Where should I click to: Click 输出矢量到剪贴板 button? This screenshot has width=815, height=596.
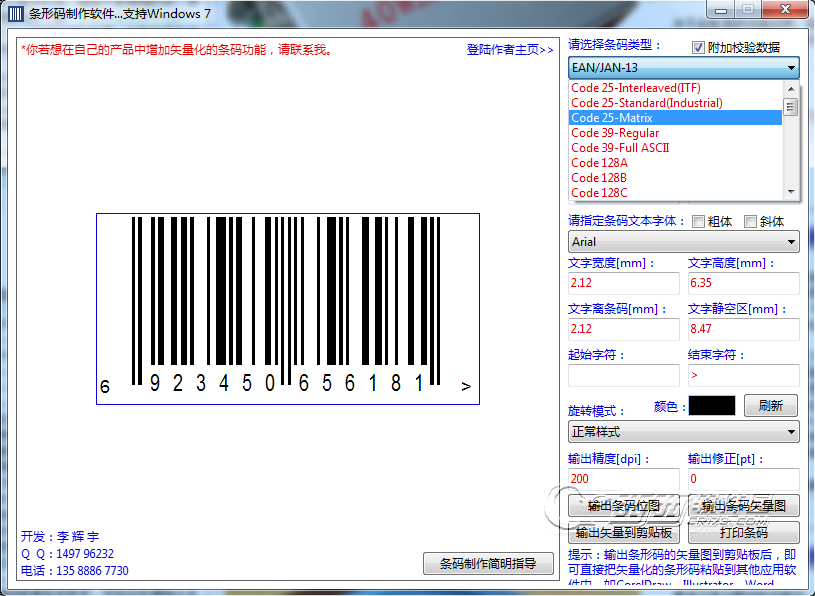(x=624, y=532)
